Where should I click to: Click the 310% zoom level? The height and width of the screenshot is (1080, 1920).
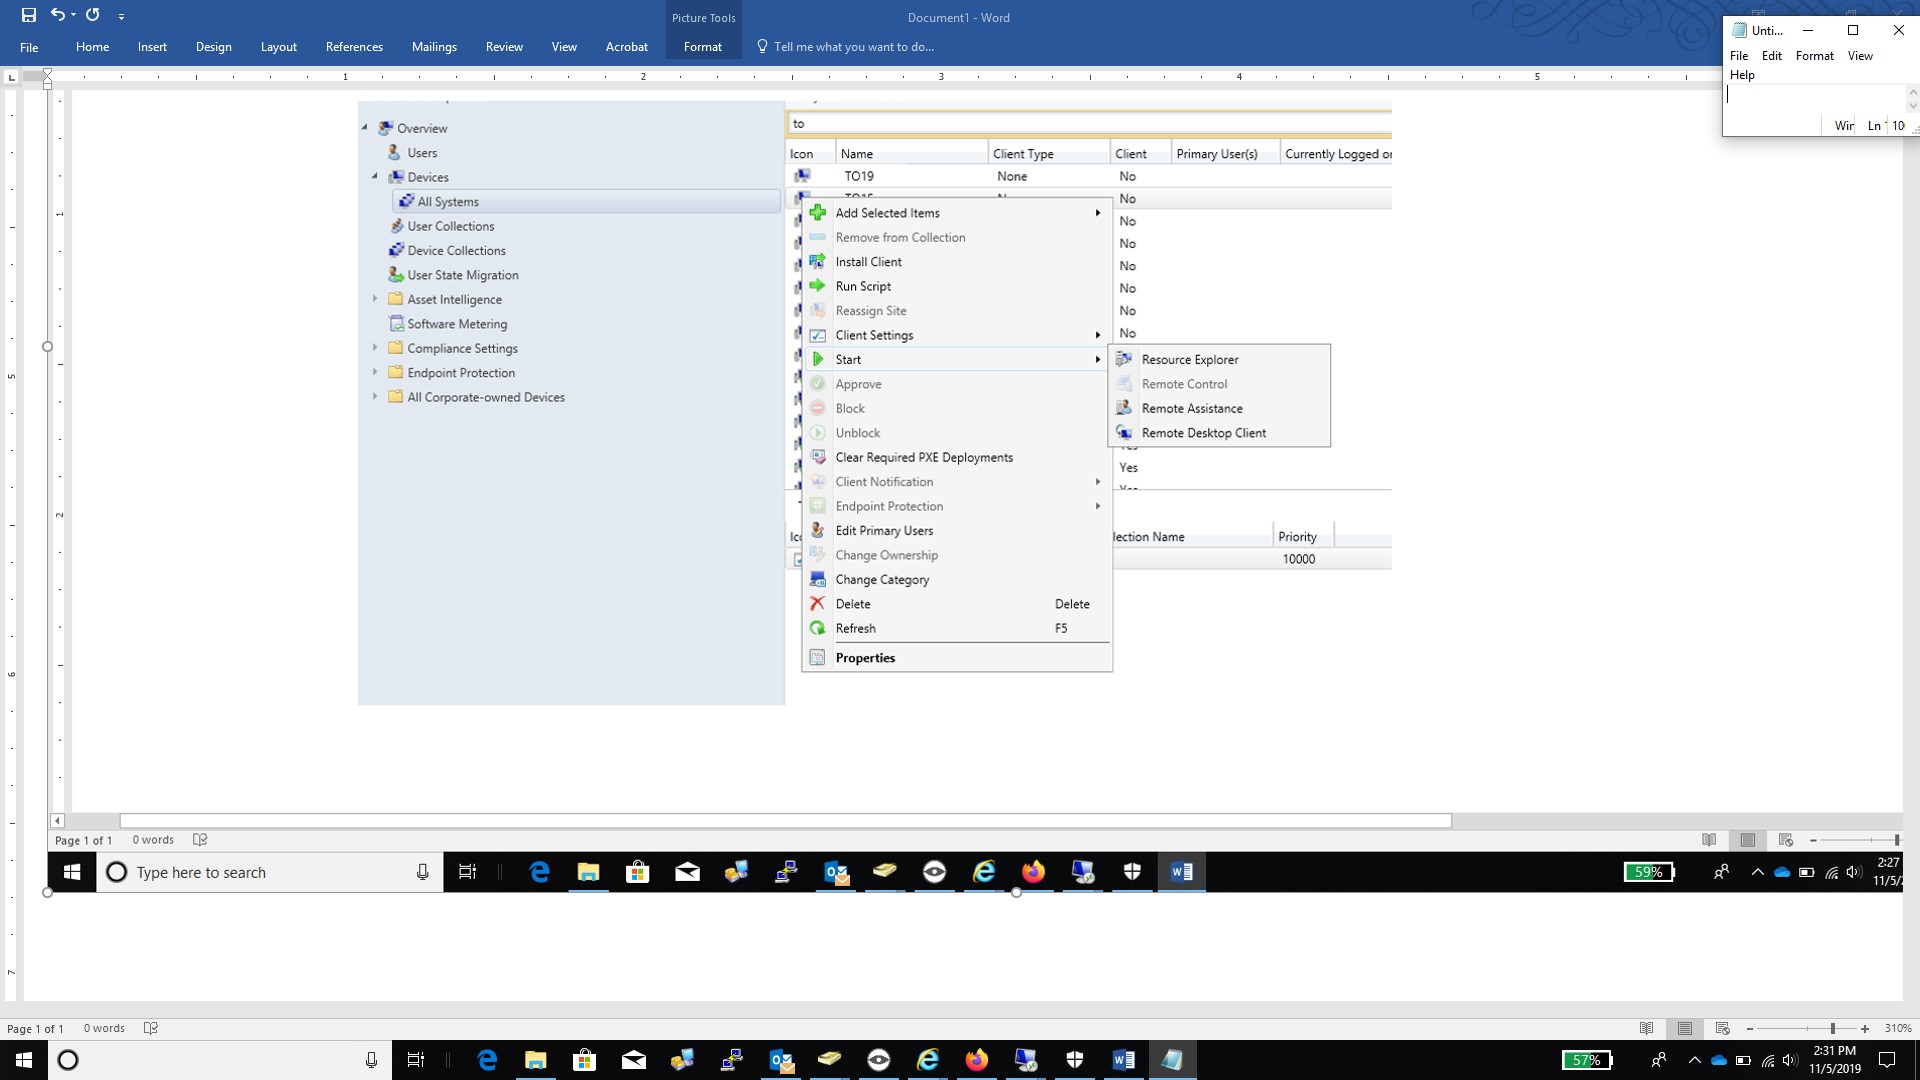[1897, 1029]
